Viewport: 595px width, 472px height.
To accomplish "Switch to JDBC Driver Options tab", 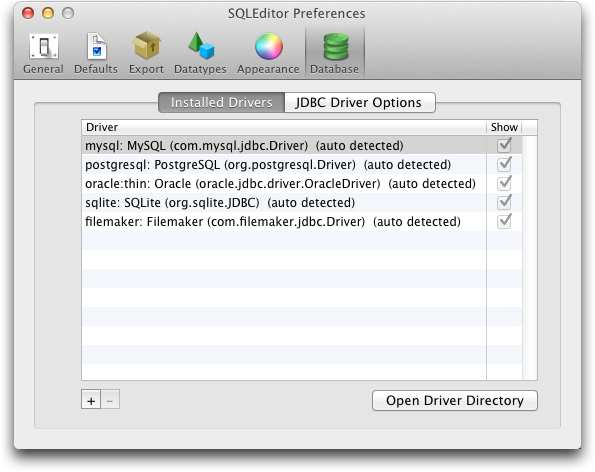I will coord(359,102).
